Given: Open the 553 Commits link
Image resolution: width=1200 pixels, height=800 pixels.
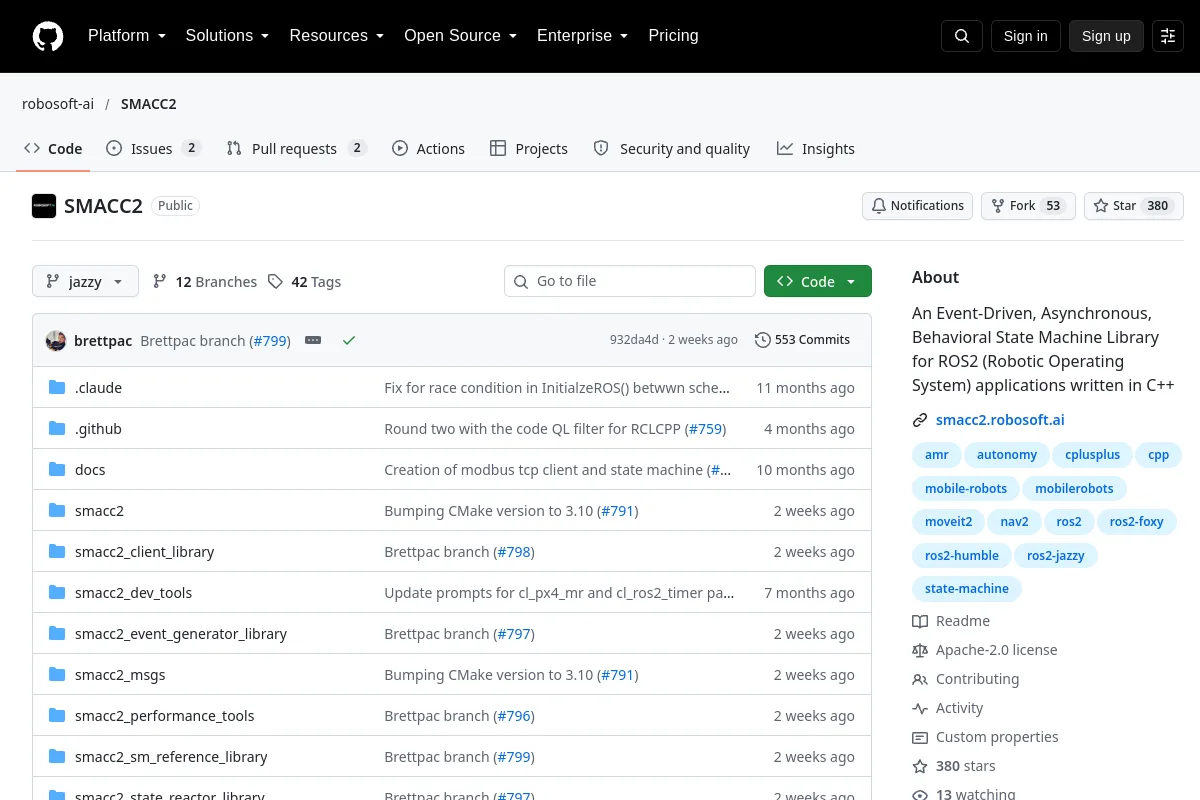Looking at the screenshot, I should pos(802,340).
